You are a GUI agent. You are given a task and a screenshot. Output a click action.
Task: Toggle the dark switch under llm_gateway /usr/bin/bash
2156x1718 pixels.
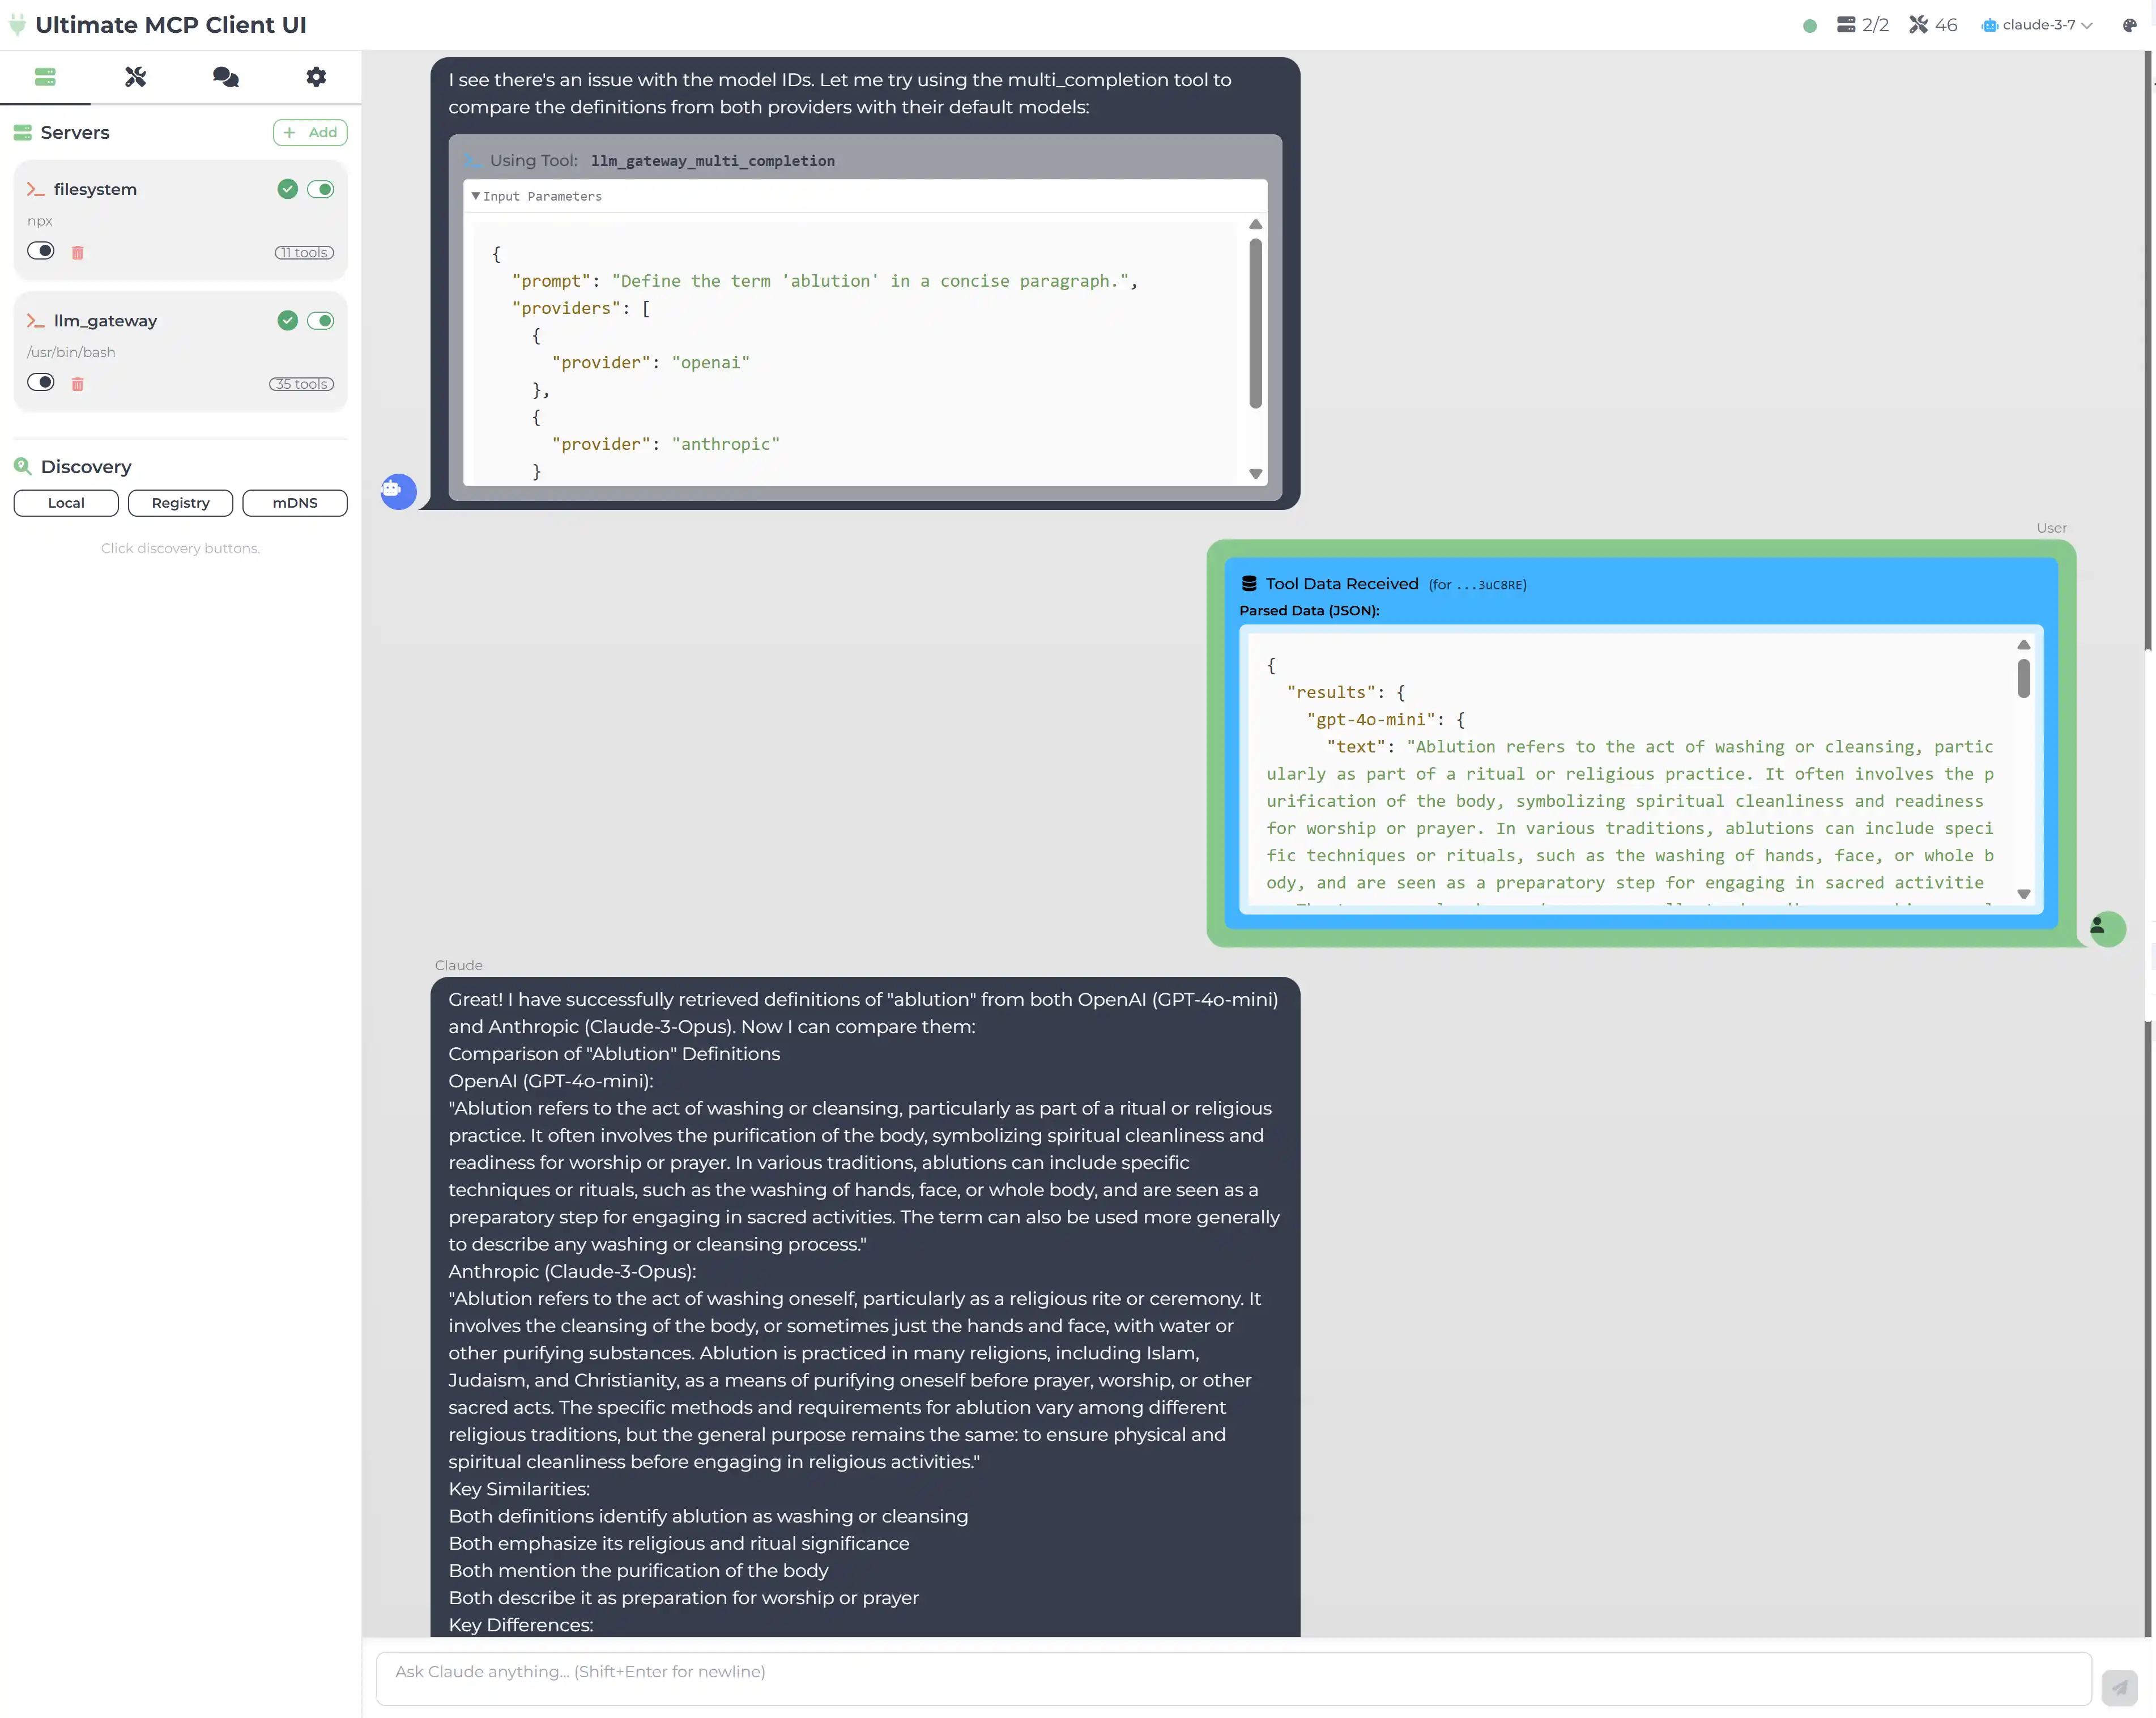point(41,382)
